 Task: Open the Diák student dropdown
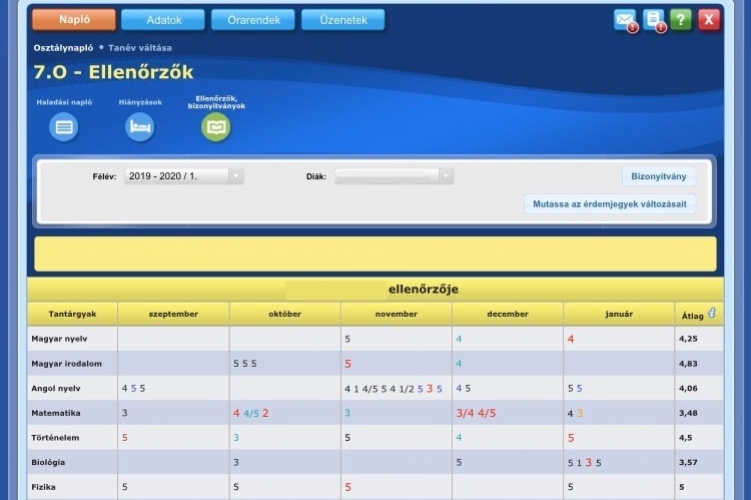tap(394, 176)
